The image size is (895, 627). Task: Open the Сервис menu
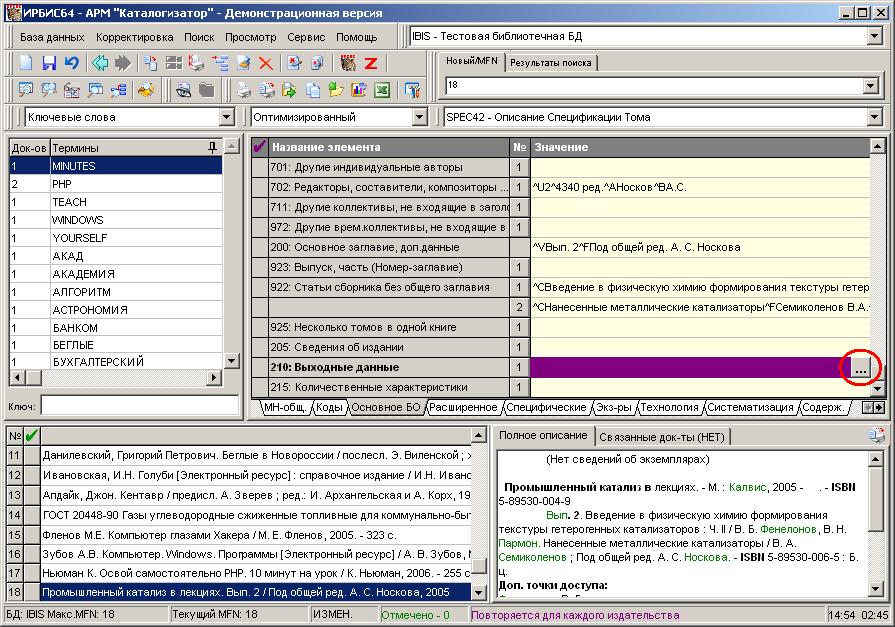(x=305, y=37)
